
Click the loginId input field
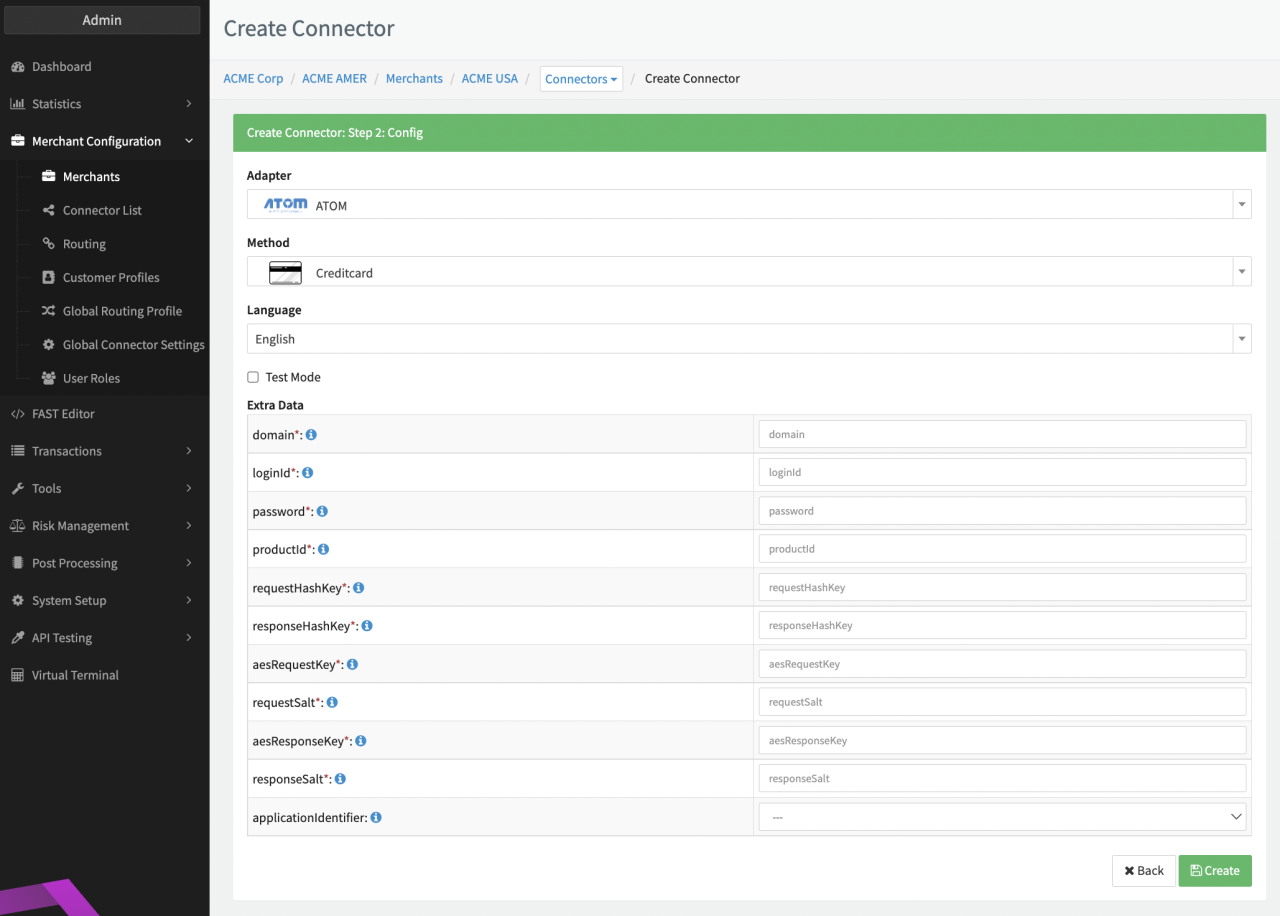point(1002,473)
